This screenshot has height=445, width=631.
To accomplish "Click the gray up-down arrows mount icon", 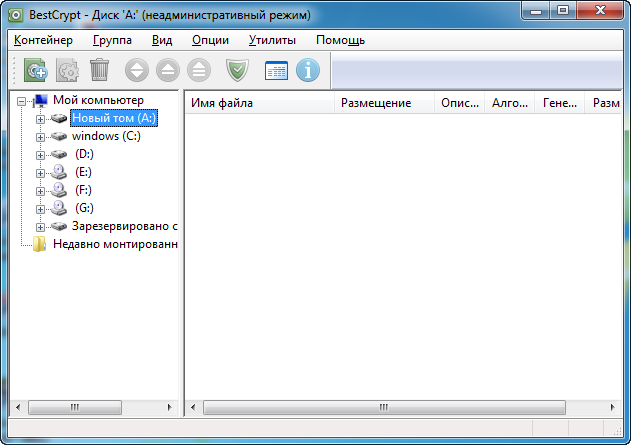I will pos(137,70).
